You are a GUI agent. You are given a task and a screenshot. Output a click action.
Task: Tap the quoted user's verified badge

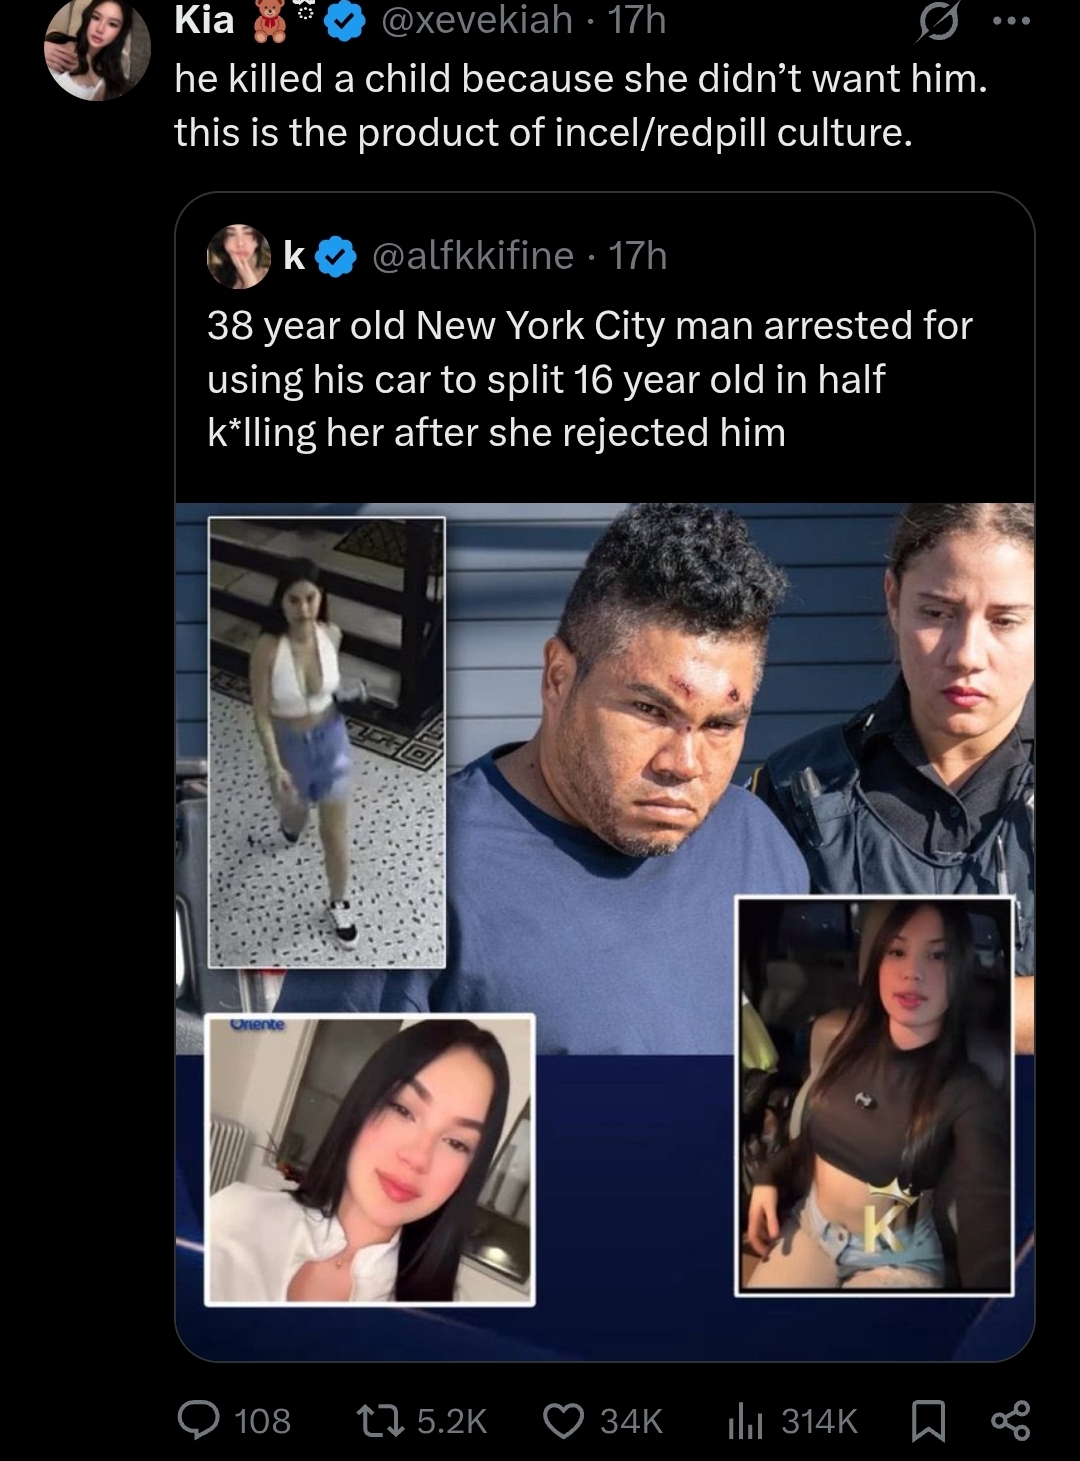pyautogui.click(x=336, y=258)
